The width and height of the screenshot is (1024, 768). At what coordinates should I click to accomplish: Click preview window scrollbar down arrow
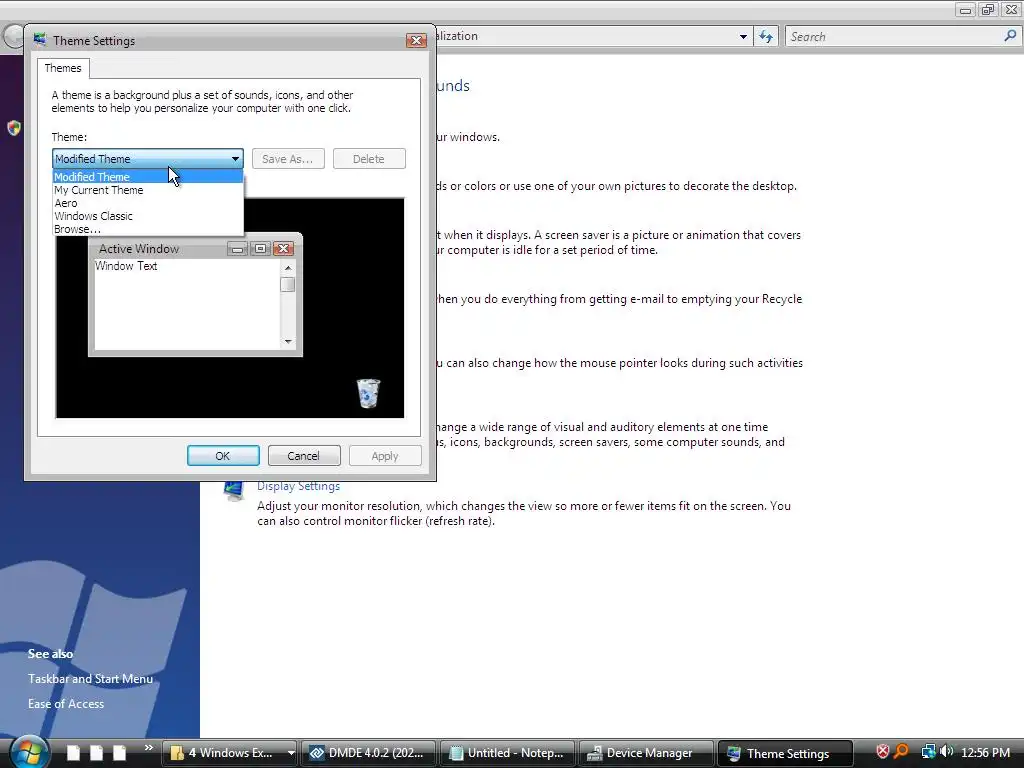click(x=288, y=342)
